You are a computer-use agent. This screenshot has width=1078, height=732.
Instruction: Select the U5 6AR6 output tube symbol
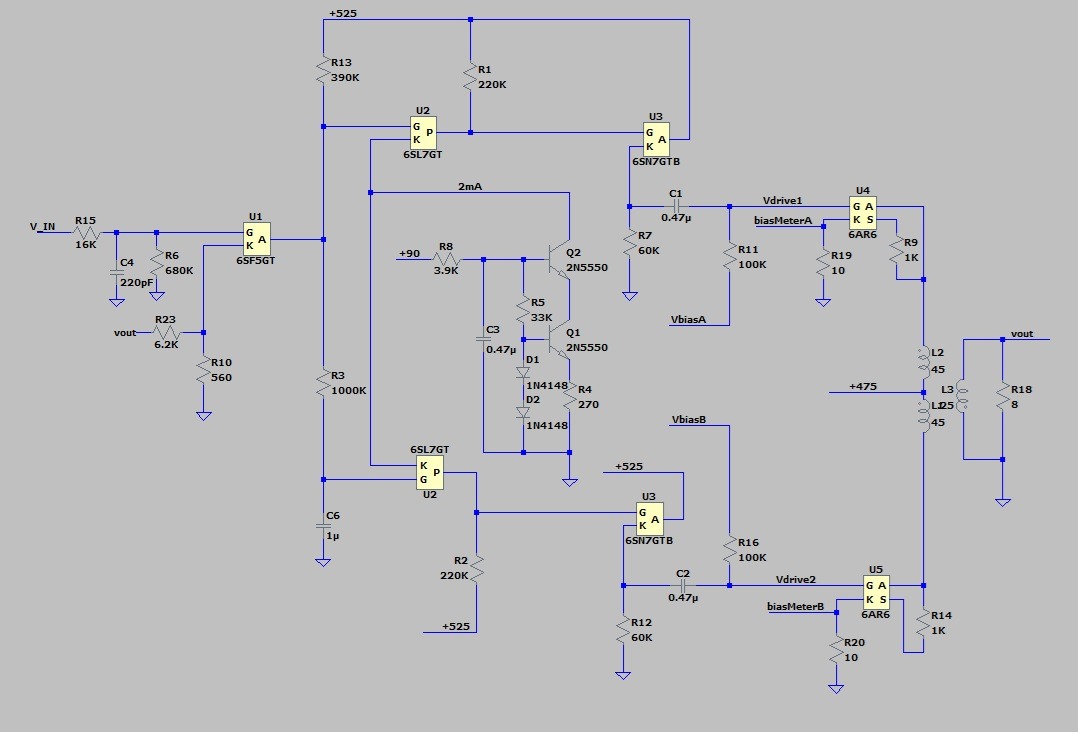coord(876,592)
